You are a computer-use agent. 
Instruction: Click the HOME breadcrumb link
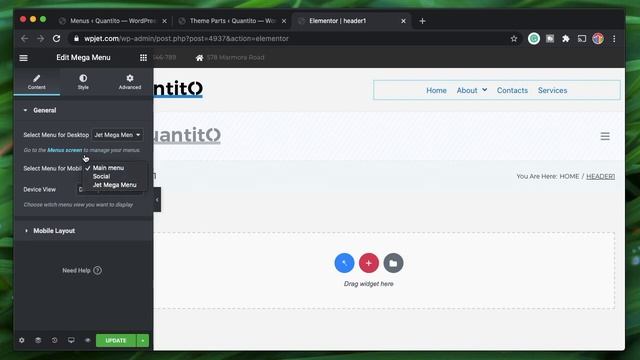(x=569, y=176)
